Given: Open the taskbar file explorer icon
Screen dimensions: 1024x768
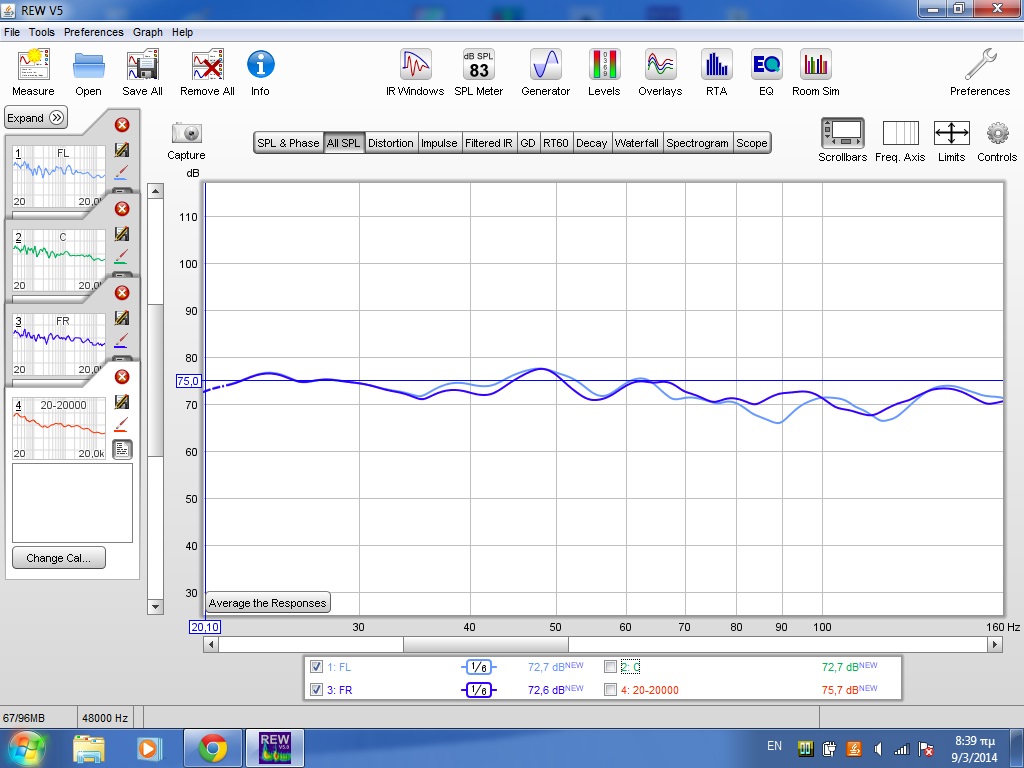Looking at the screenshot, I should 89,748.
